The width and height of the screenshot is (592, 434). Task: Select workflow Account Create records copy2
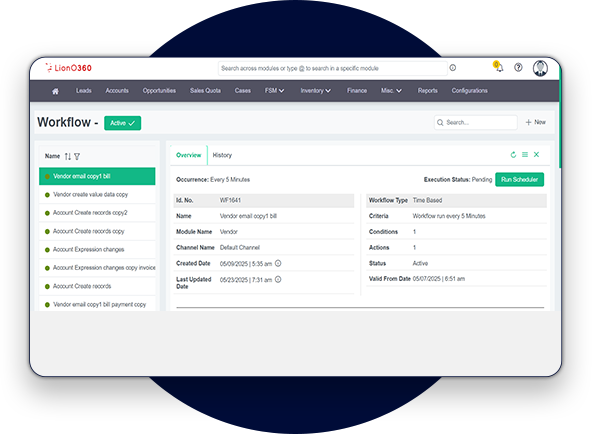coord(97,213)
